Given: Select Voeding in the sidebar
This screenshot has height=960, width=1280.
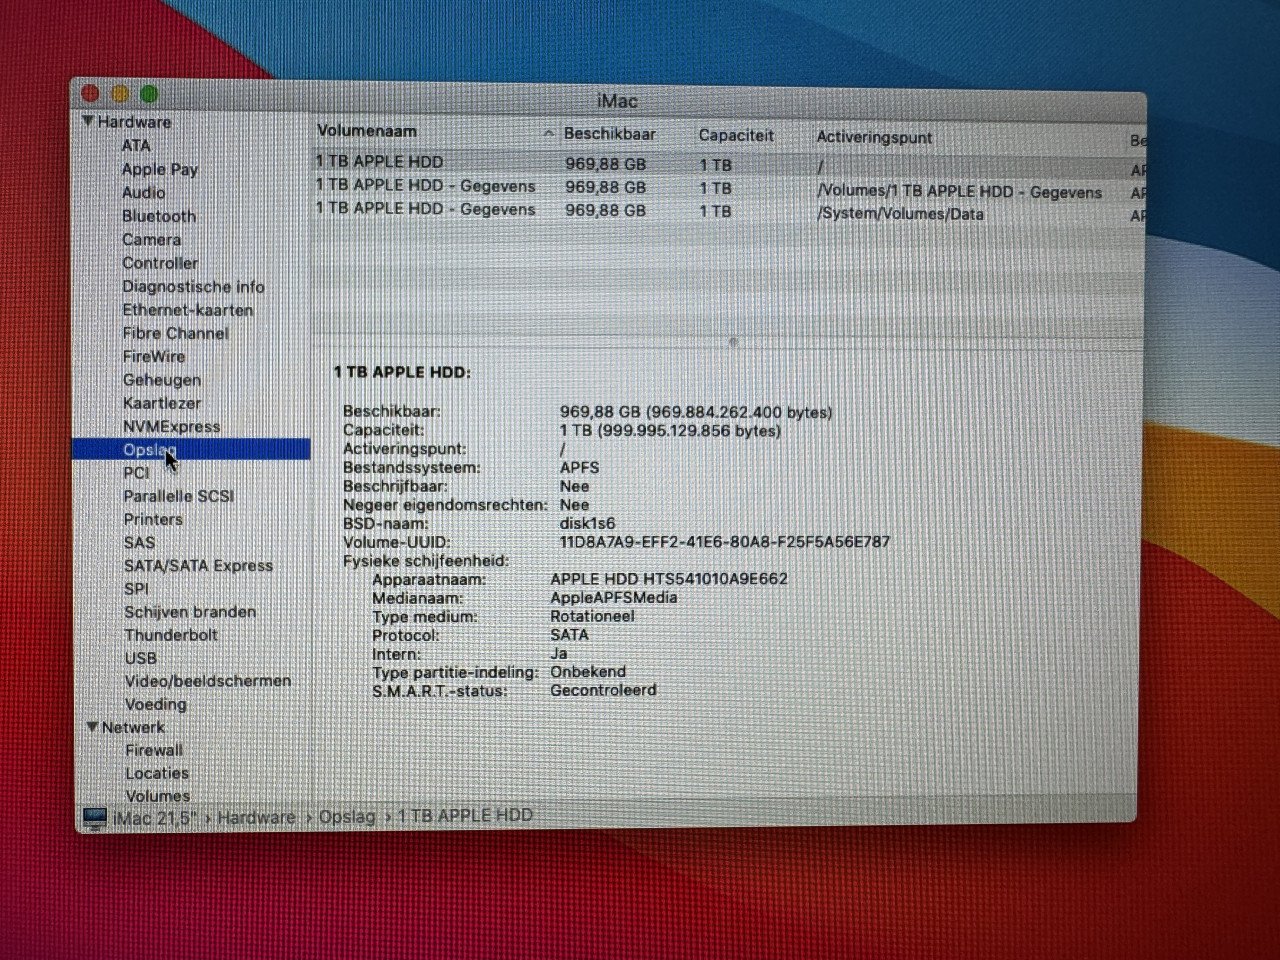Looking at the screenshot, I should [x=156, y=704].
